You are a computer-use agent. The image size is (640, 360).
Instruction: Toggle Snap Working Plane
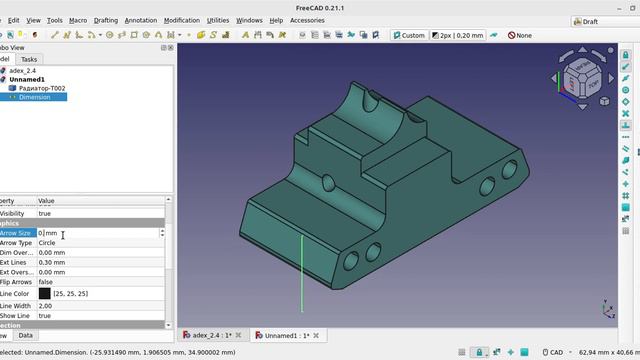pyautogui.click(x=625, y=208)
